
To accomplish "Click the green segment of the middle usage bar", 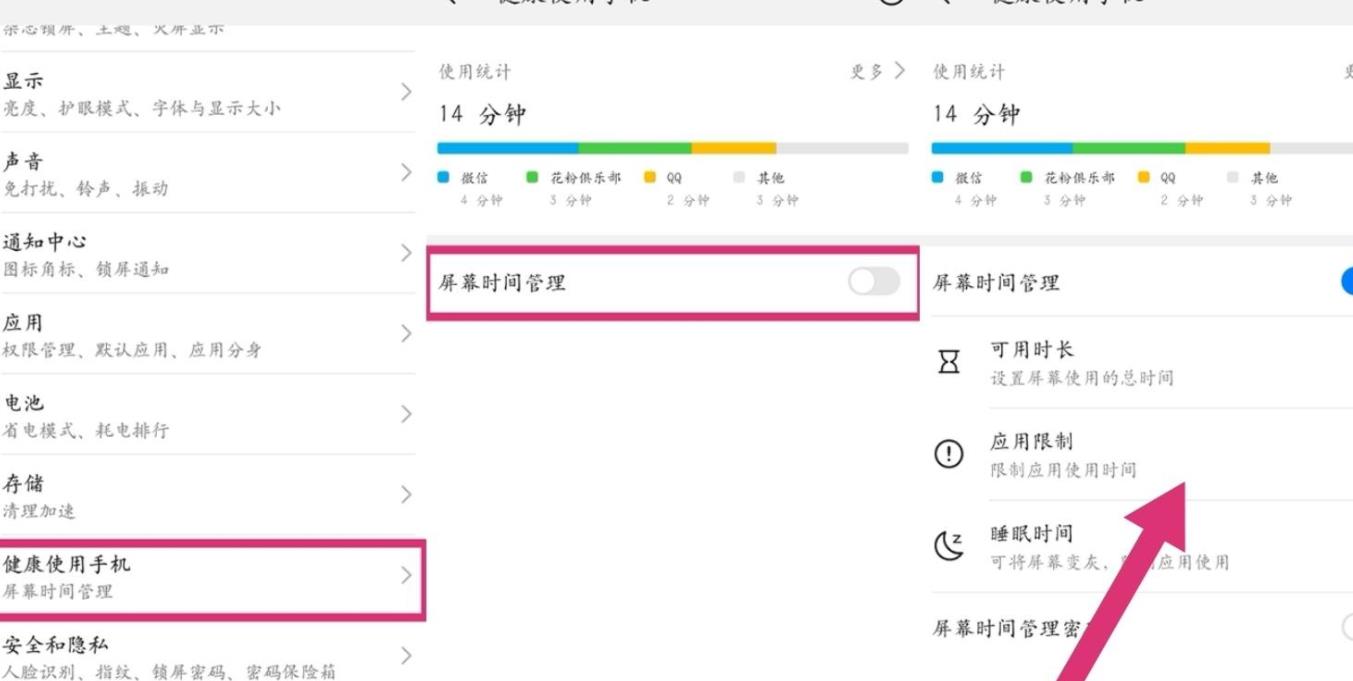I will point(634,148).
